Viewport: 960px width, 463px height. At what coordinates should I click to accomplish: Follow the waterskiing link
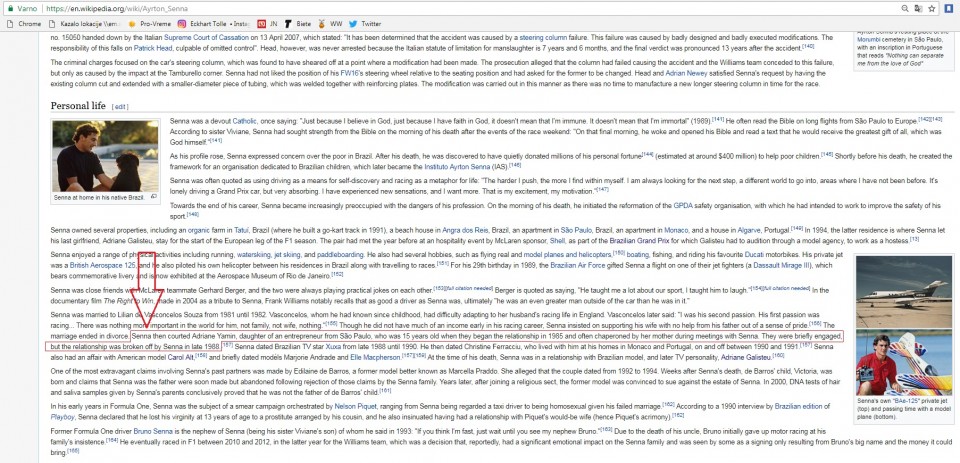[253, 254]
